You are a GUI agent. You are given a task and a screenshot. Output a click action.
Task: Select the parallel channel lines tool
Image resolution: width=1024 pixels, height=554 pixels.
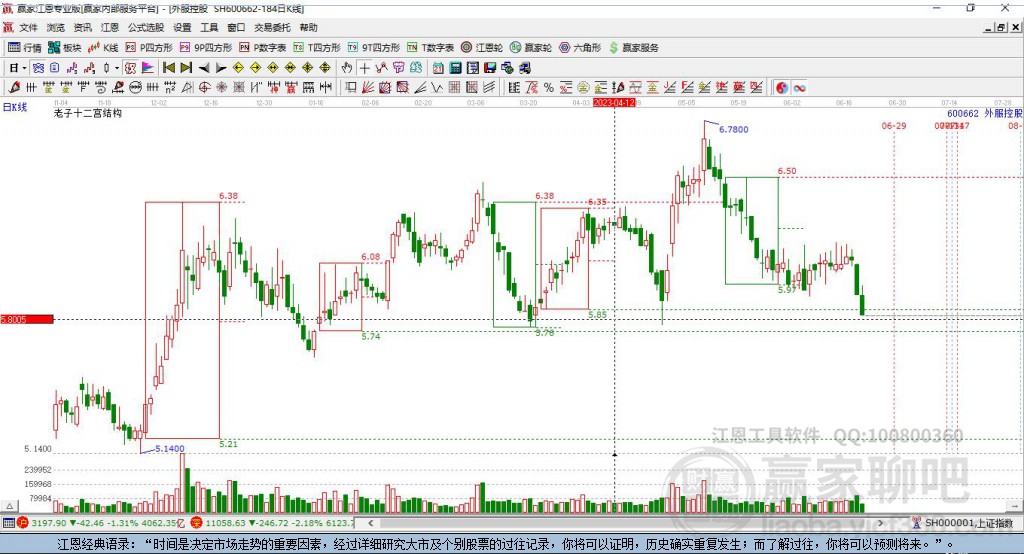point(488,88)
